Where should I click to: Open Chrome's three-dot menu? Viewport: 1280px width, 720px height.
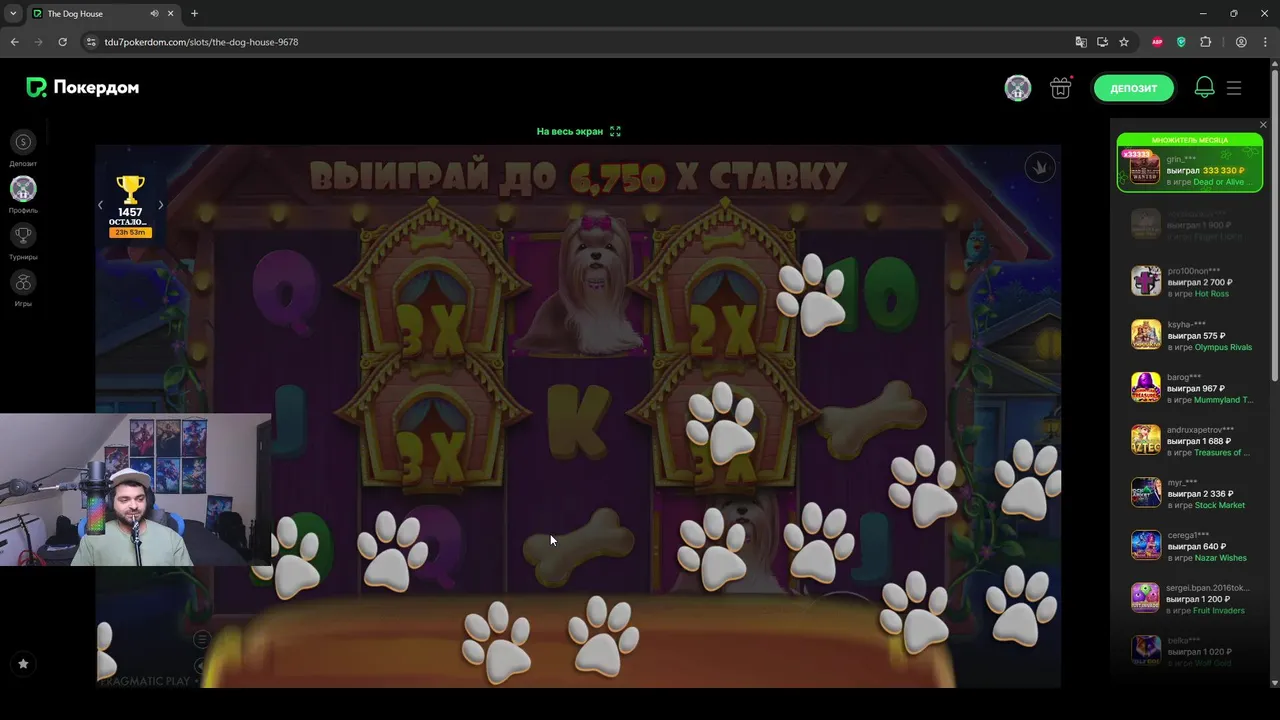pyautogui.click(x=1265, y=42)
